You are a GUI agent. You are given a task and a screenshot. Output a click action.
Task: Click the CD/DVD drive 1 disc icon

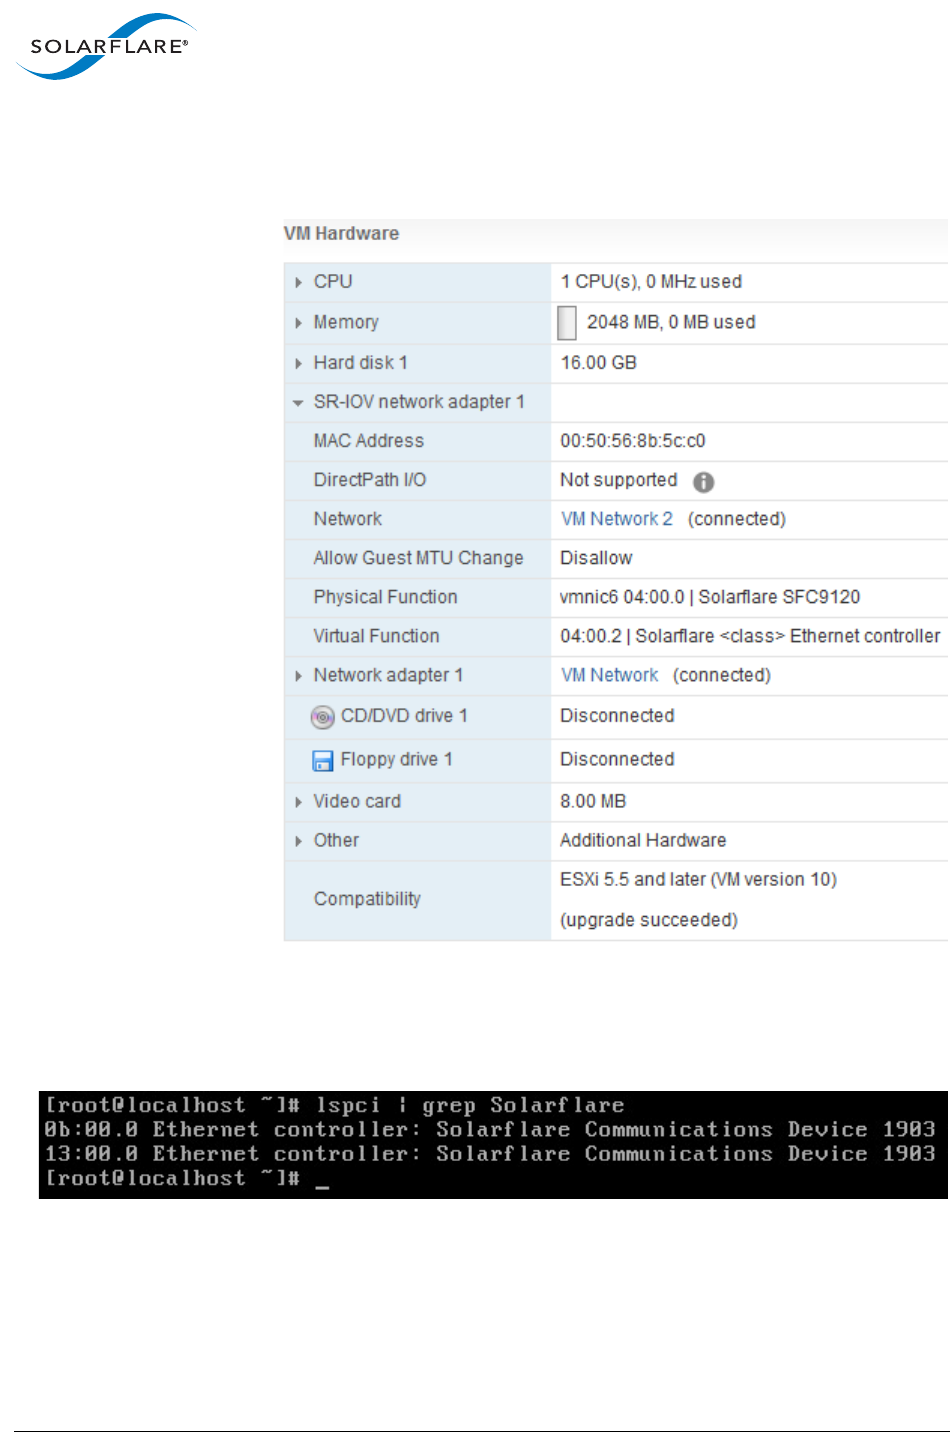pos(322,717)
